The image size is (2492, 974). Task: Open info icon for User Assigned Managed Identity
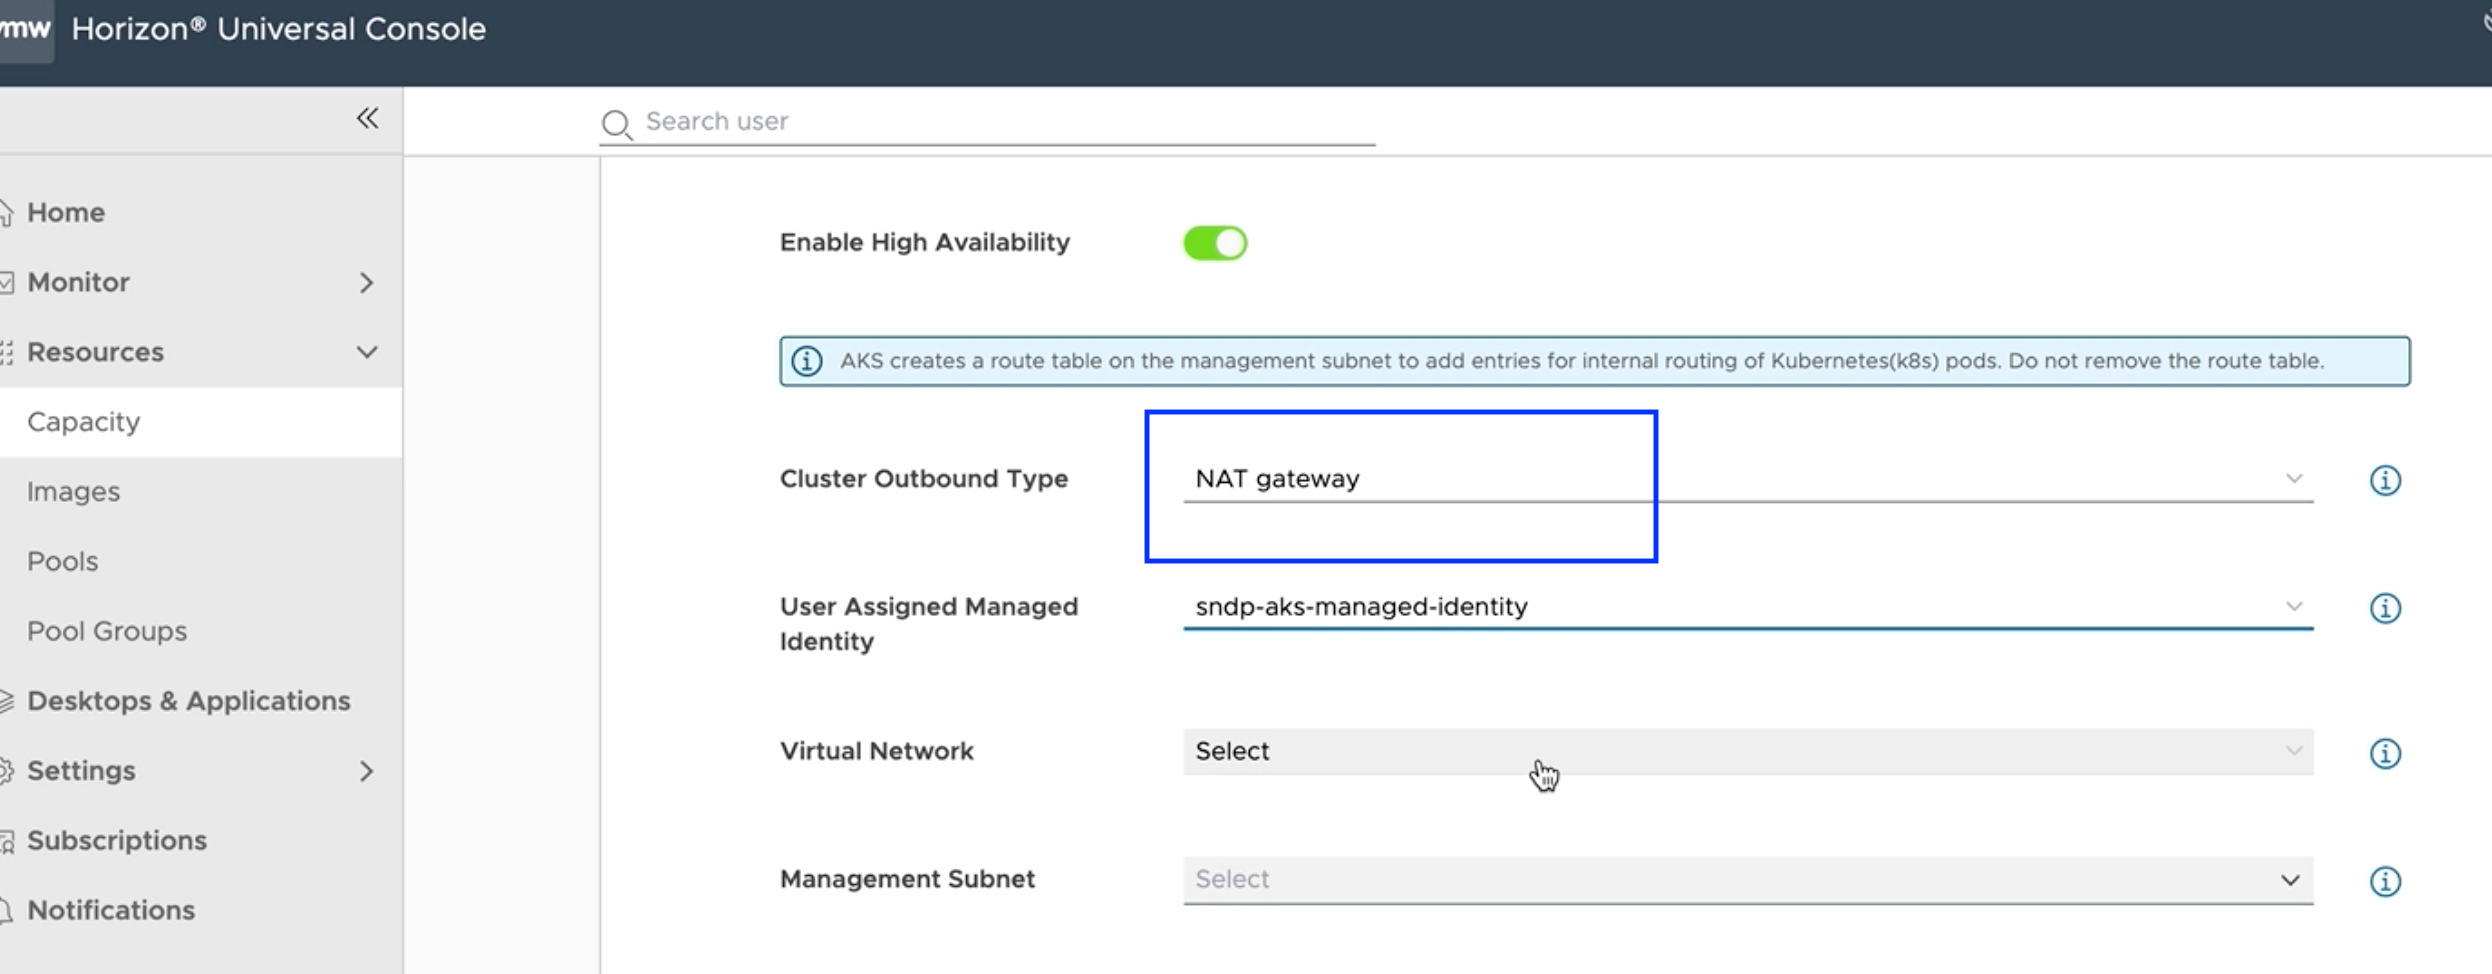pyautogui.click(x=2385, y=608)
